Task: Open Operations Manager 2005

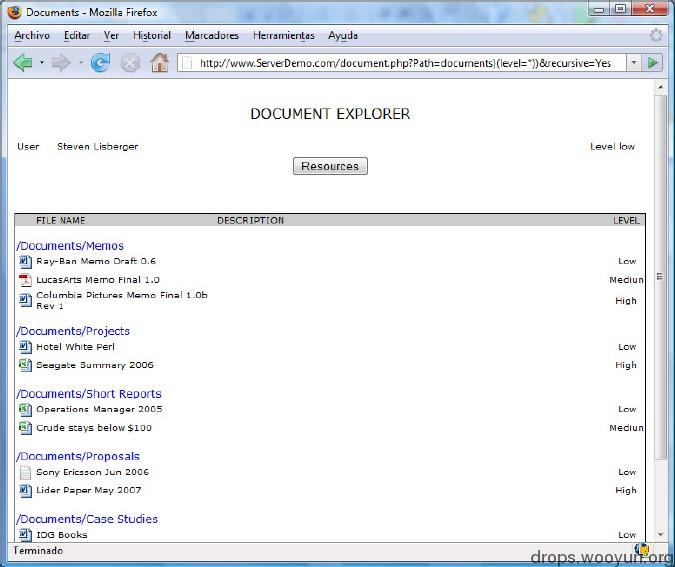Action: pos(99,409)
